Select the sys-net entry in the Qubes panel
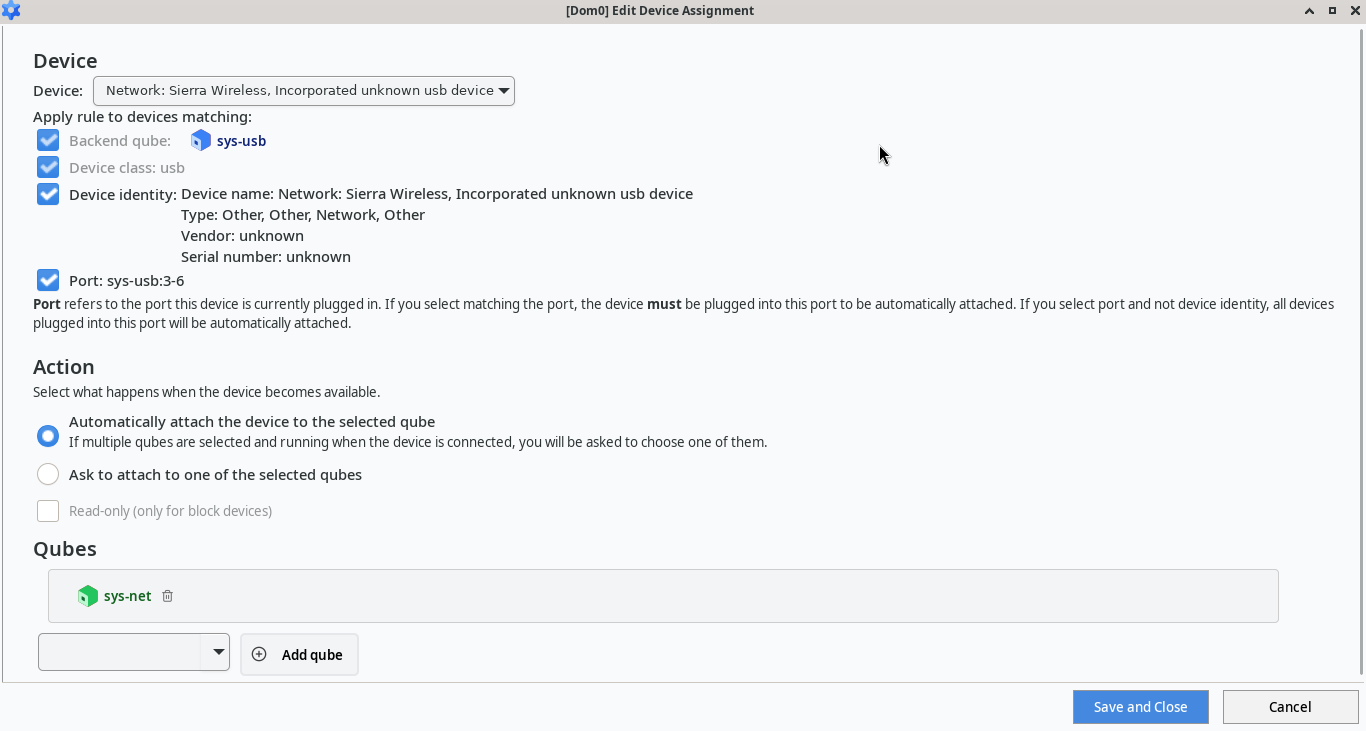Screen dimensions: 1366x731 (127, 596)
